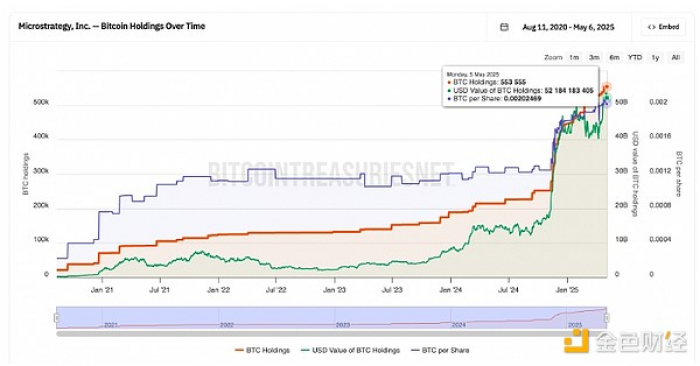The width and height of the screenshot is (700, 366).
Task: Click the Embed code button
Action: click(663, 27)
